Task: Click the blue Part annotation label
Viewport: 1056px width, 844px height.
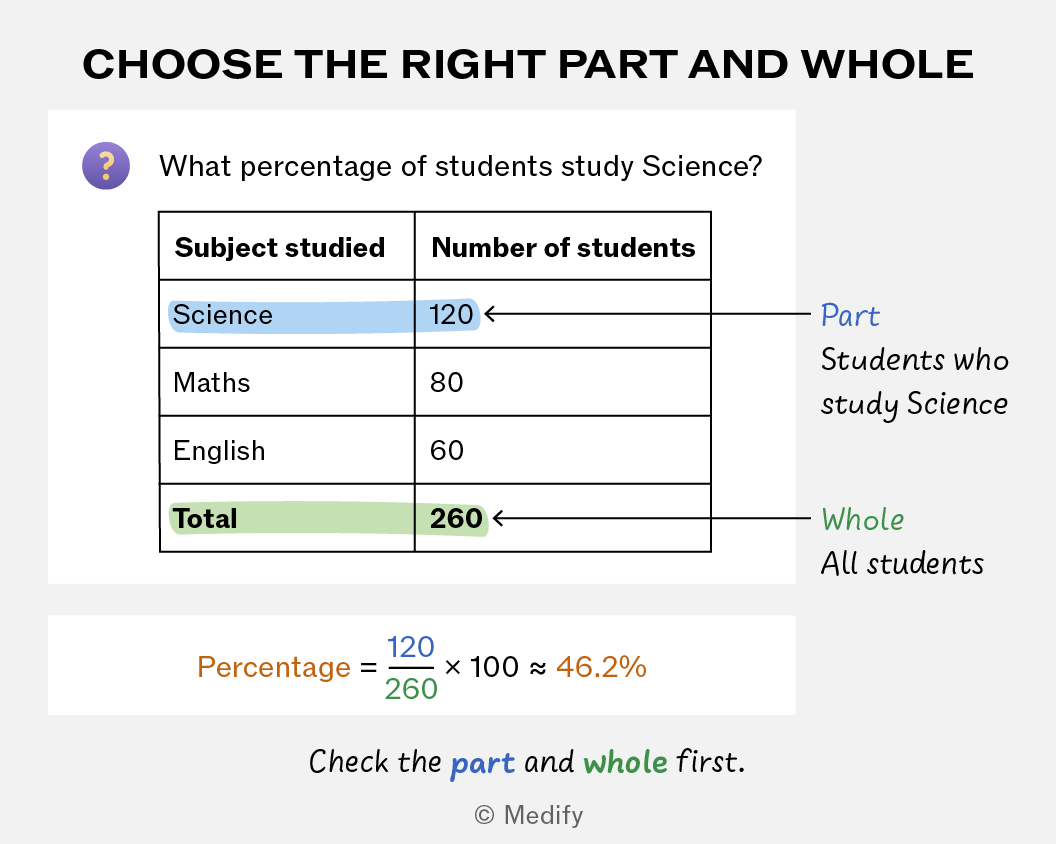Action: (x=850, y=315)
